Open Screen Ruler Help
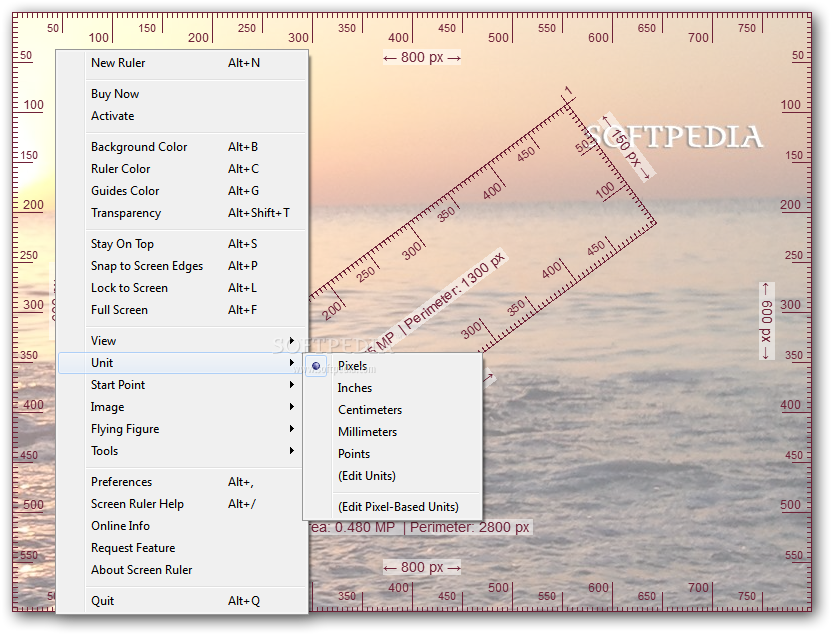832x635 pixels. tap(182, 504)
